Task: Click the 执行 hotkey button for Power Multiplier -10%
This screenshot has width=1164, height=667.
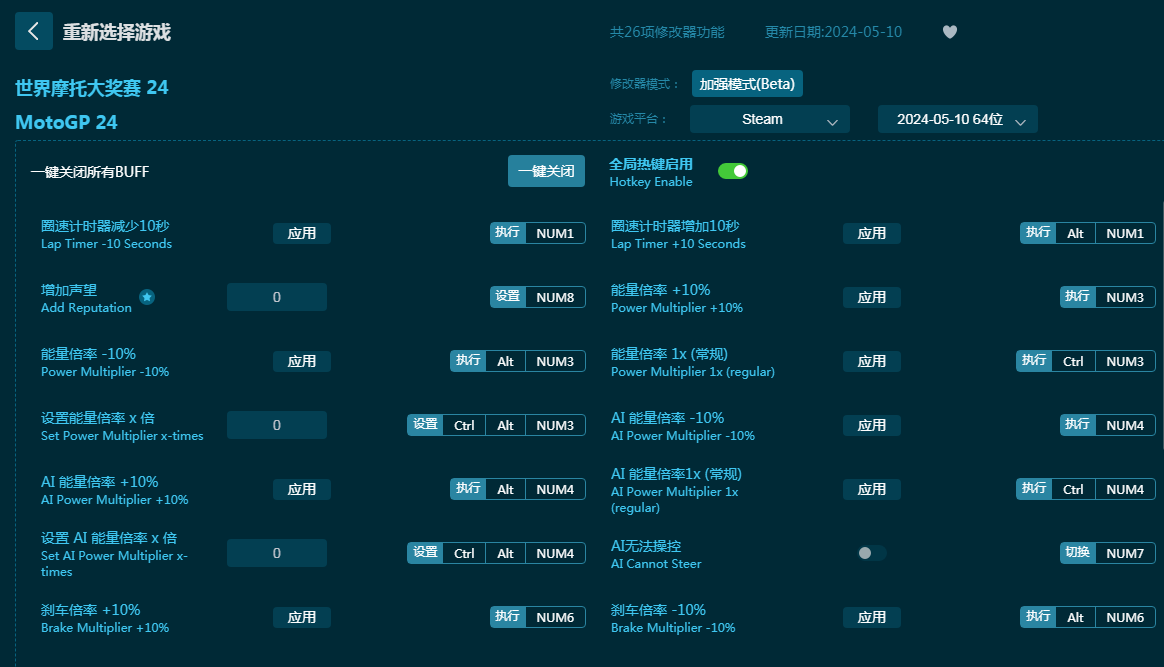Action: (468, 361)
